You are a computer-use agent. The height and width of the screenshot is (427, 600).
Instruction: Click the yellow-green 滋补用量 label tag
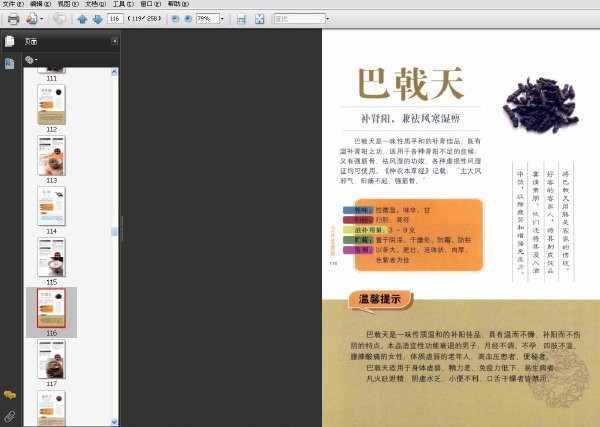[366, 230]
